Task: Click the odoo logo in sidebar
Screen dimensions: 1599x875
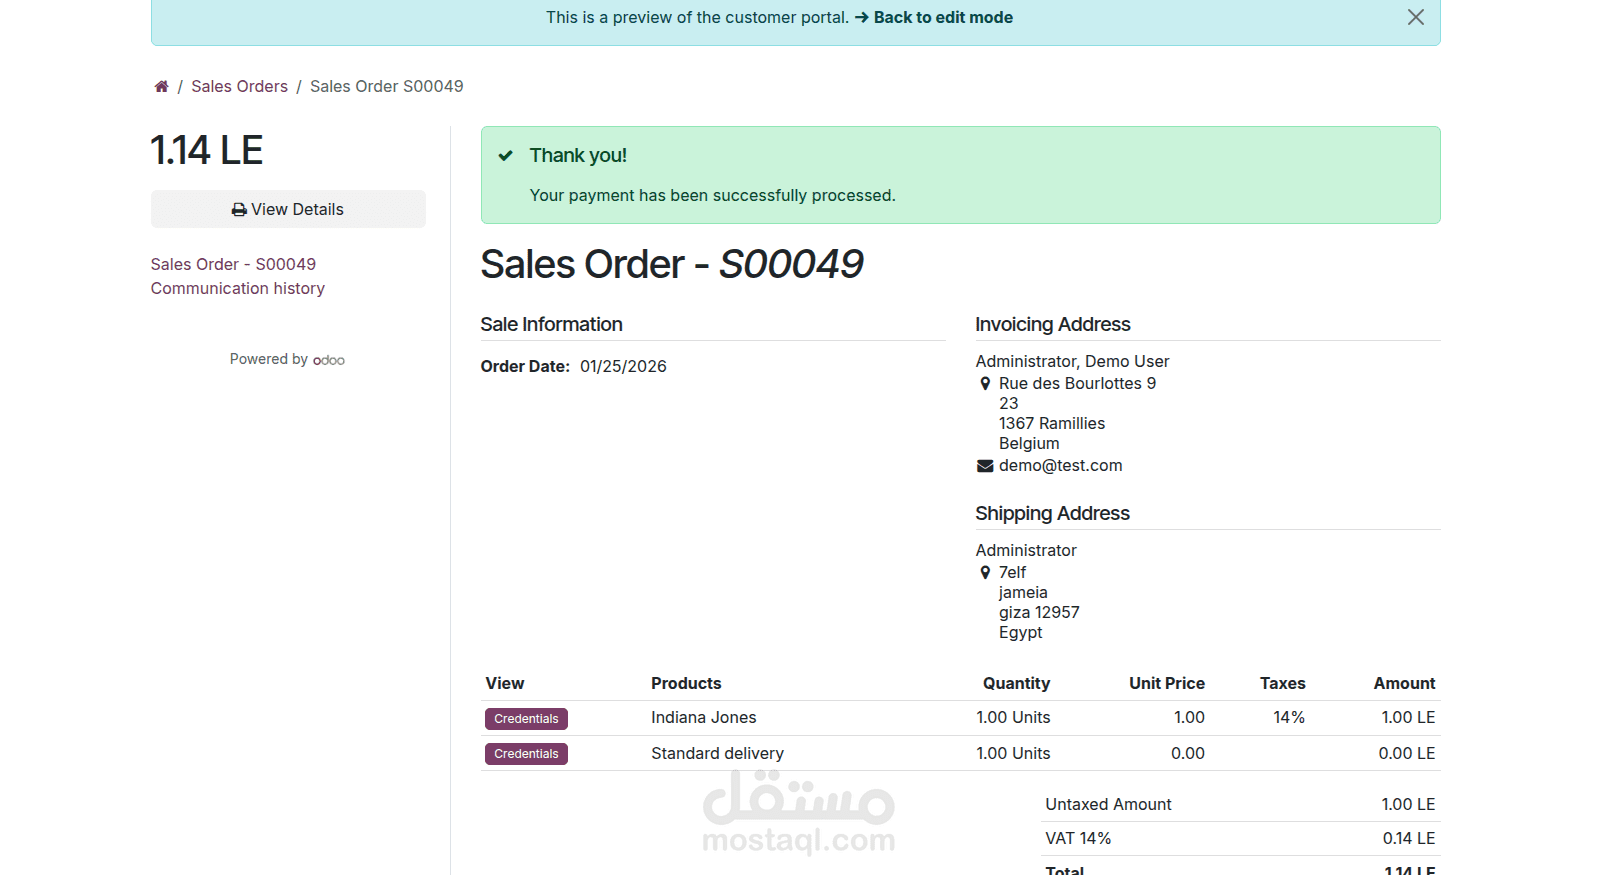Action: 329,360
